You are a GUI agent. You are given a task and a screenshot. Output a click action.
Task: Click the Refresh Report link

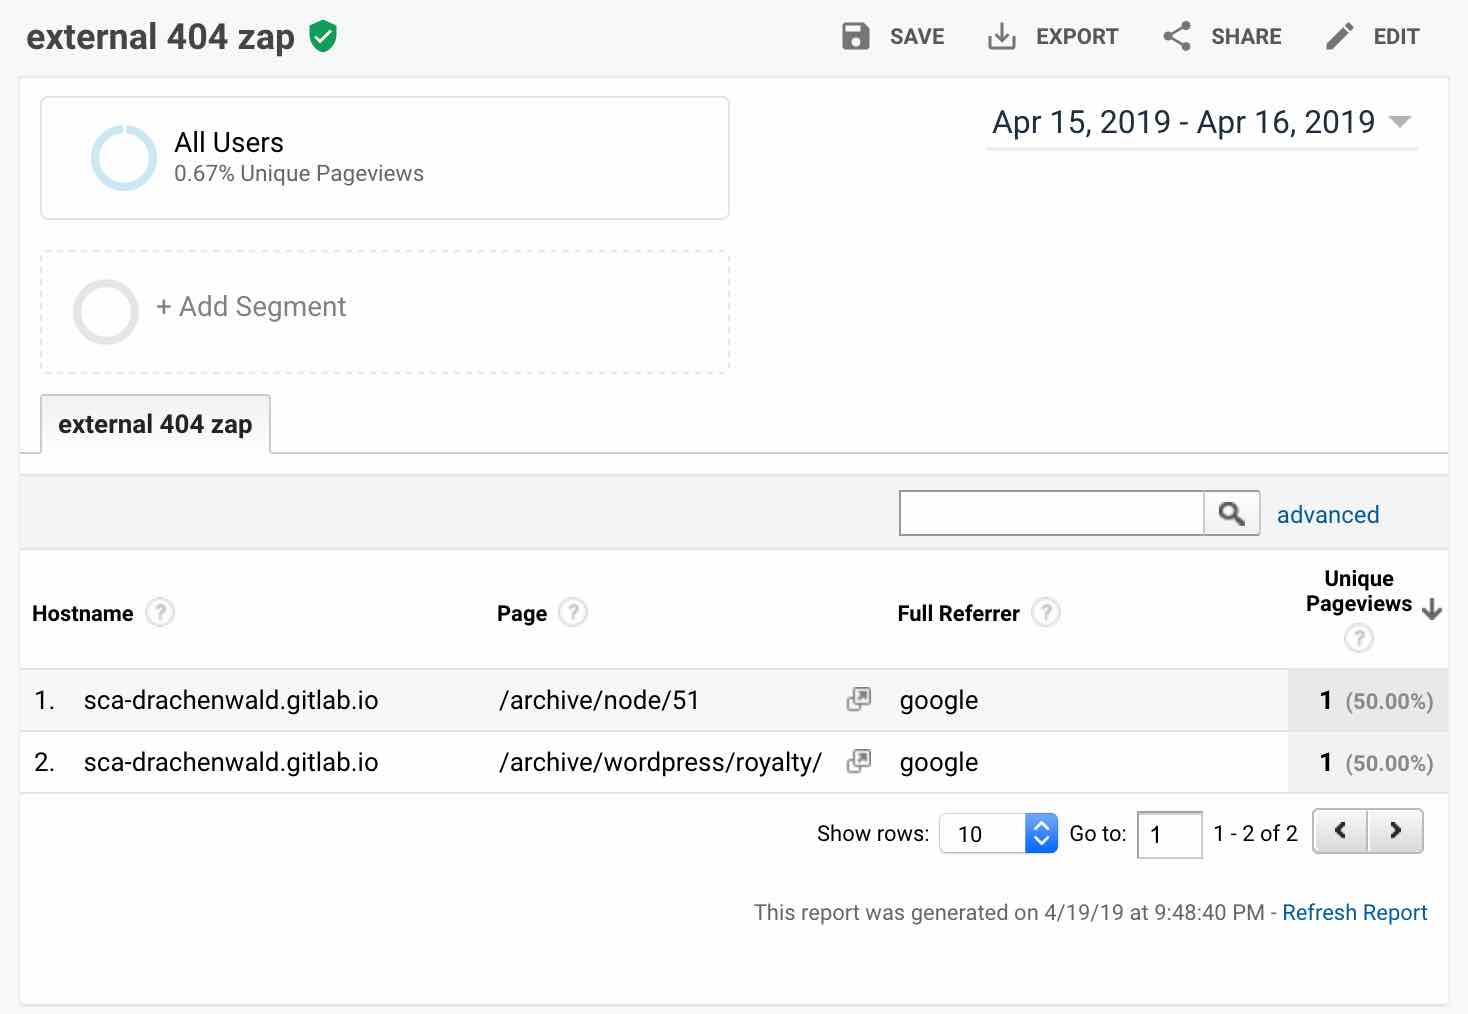1354,912
